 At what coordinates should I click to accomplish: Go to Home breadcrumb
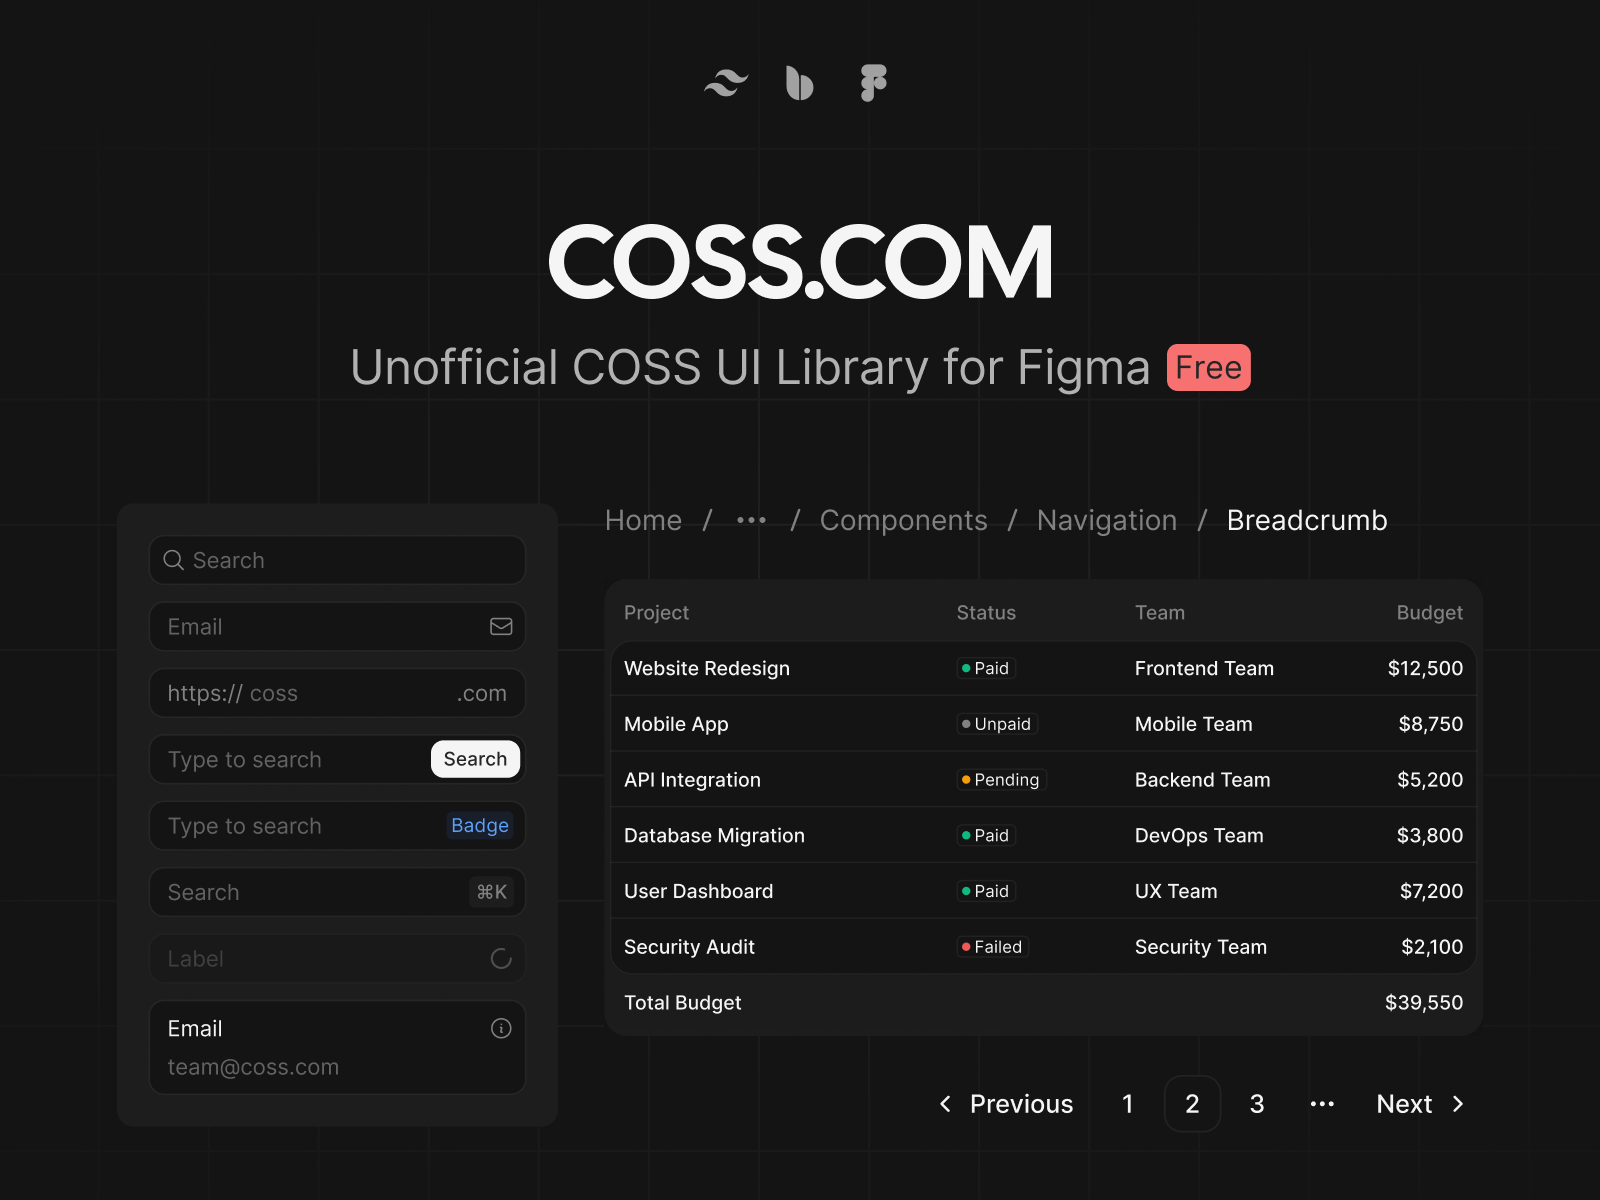643,520
